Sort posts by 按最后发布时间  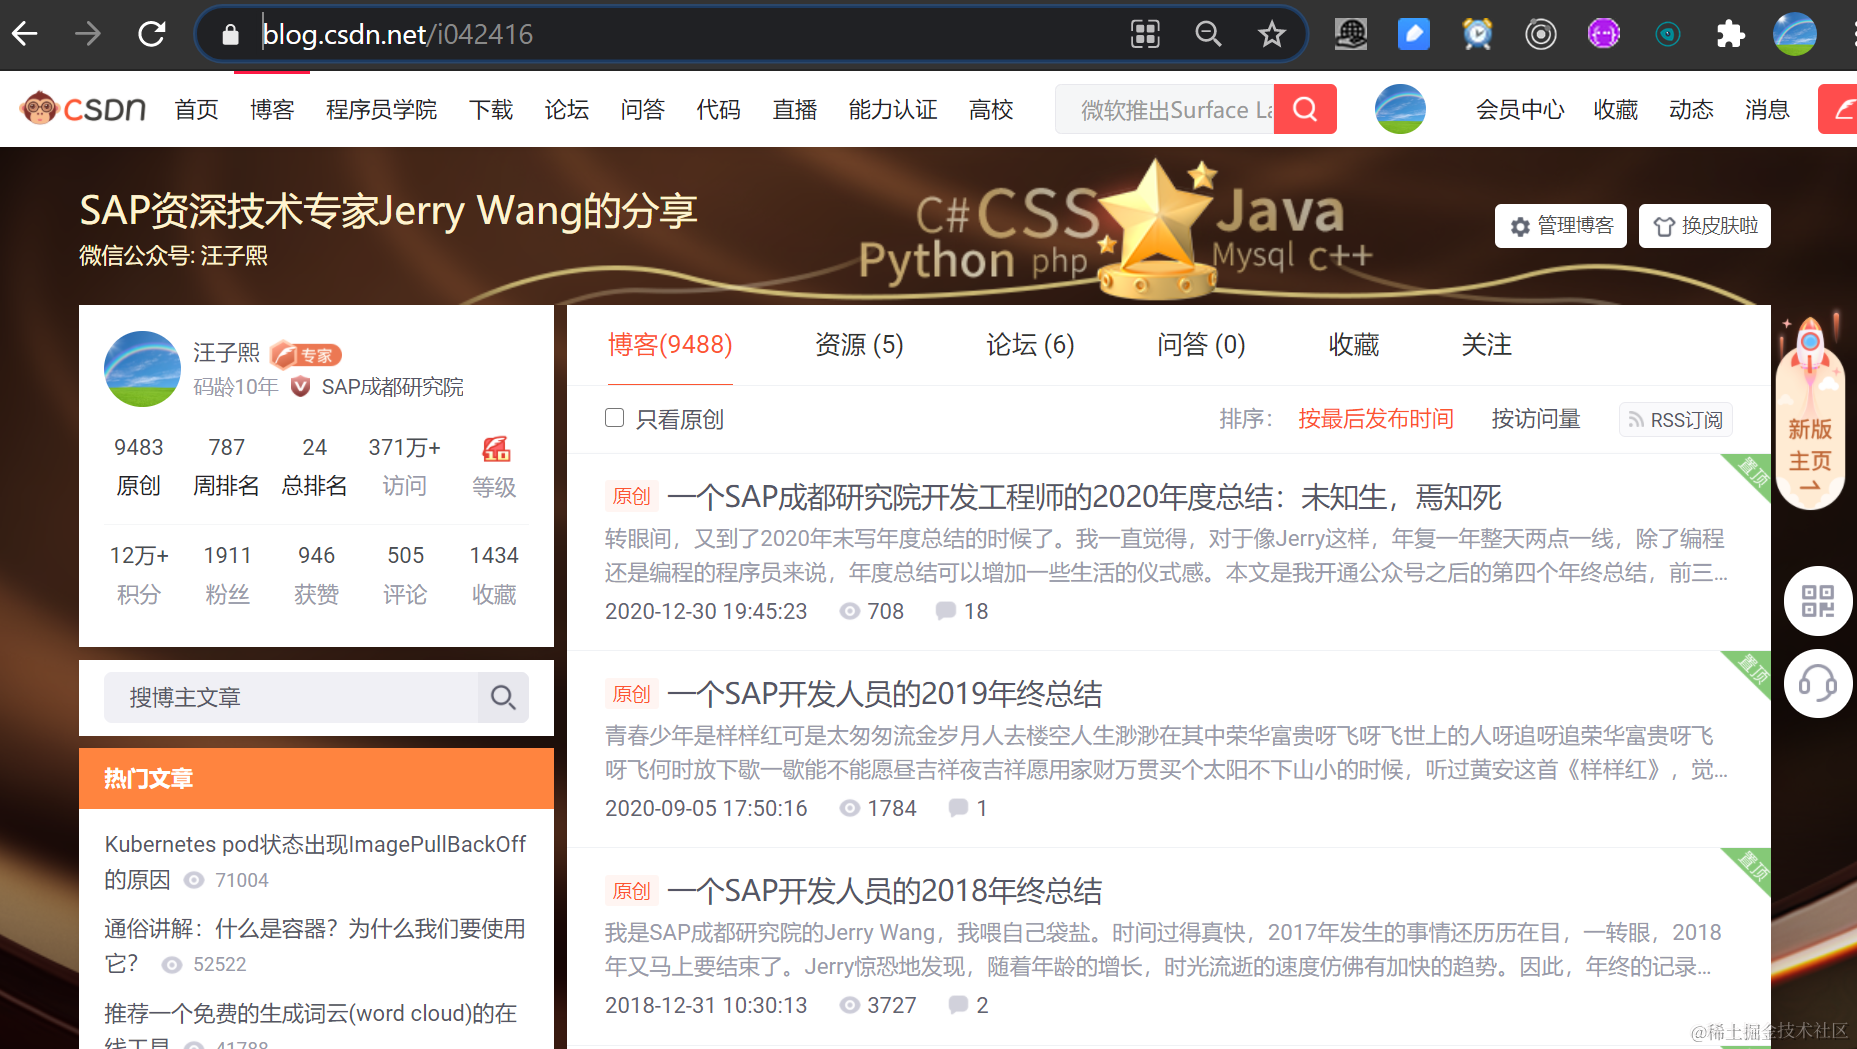(x=1376, y=419)
